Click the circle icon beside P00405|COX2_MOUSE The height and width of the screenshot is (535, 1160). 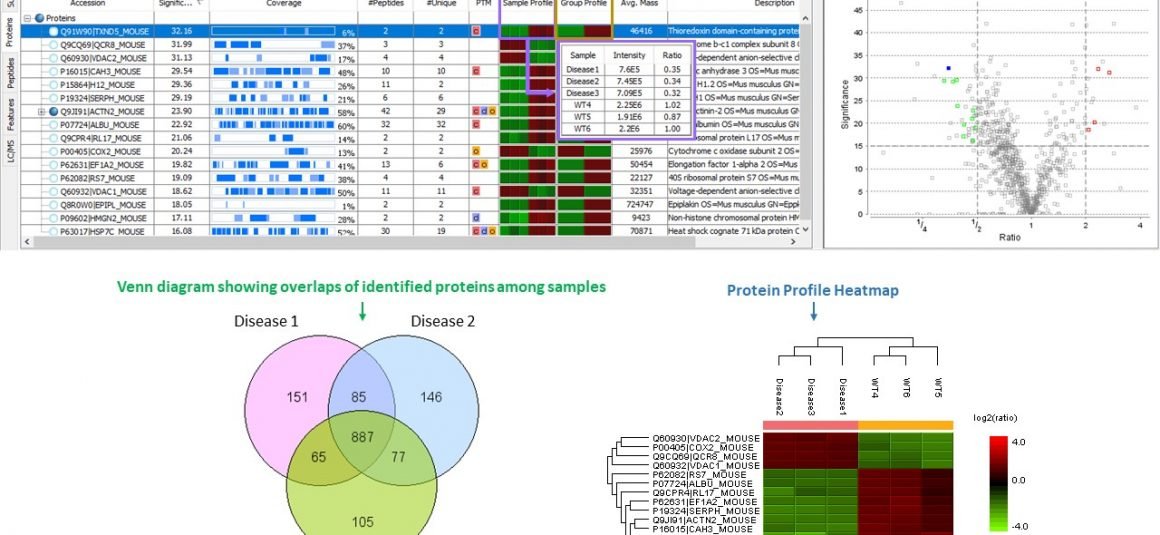click(x=53, y=152)
